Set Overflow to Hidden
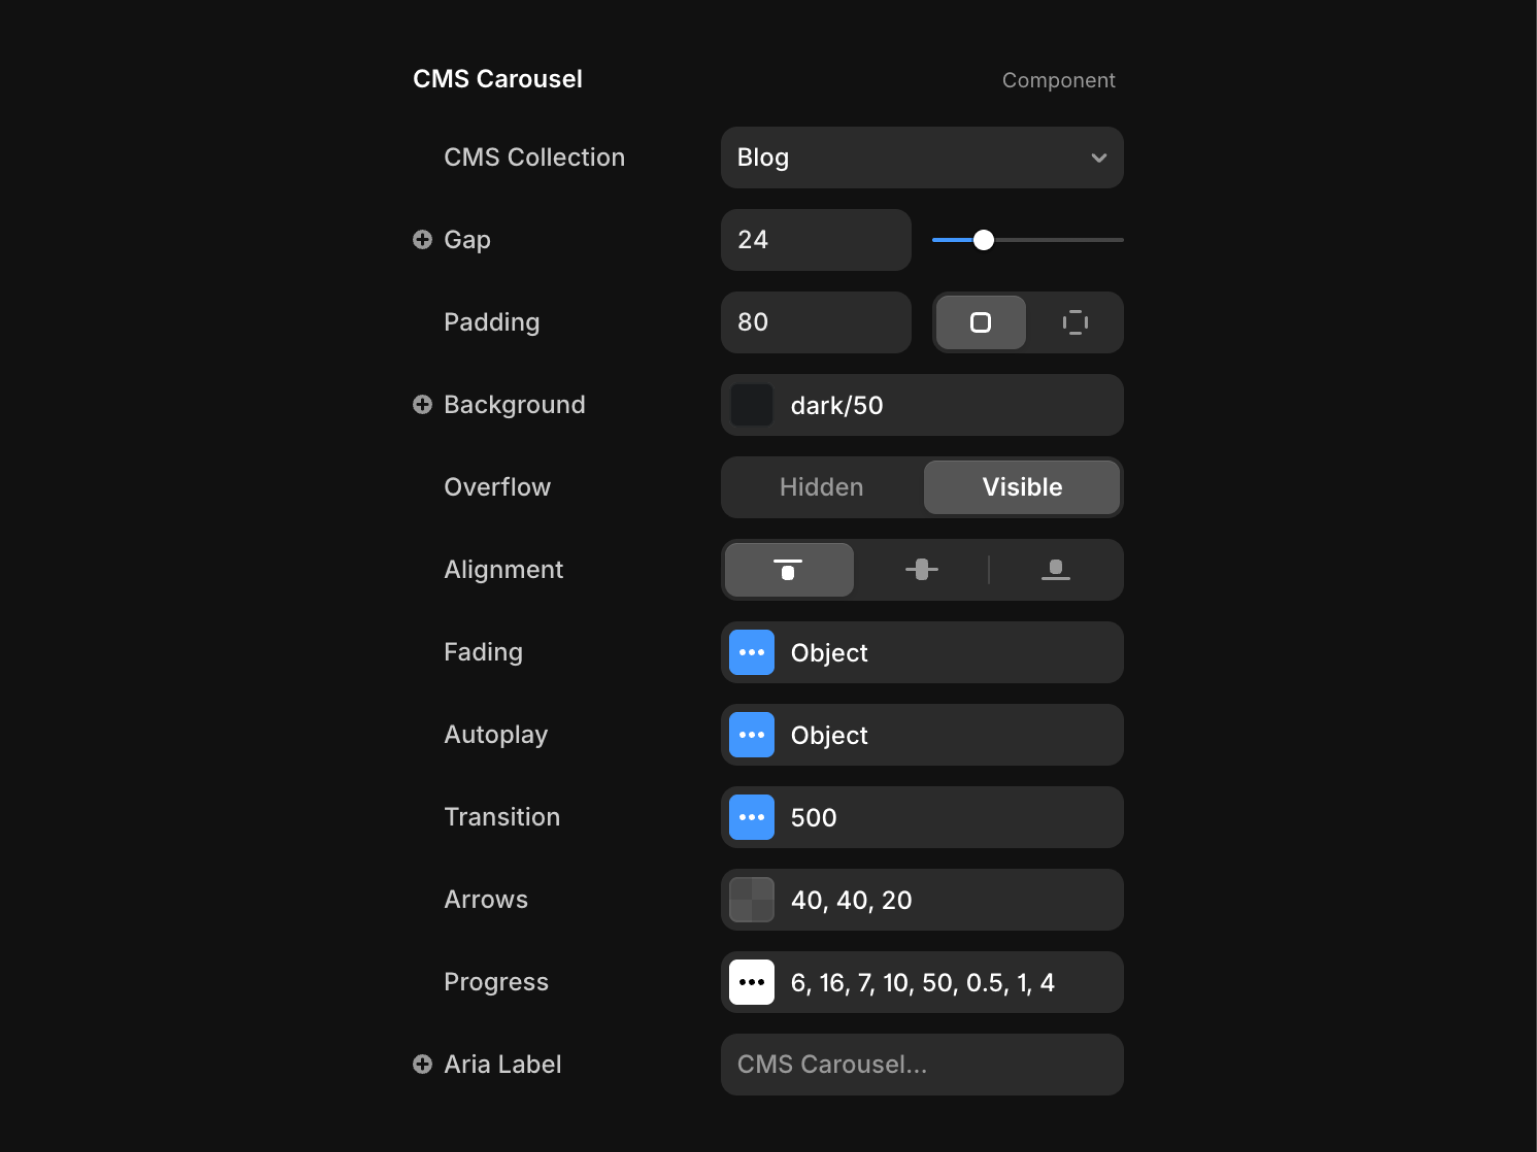 tap(821, 487)
